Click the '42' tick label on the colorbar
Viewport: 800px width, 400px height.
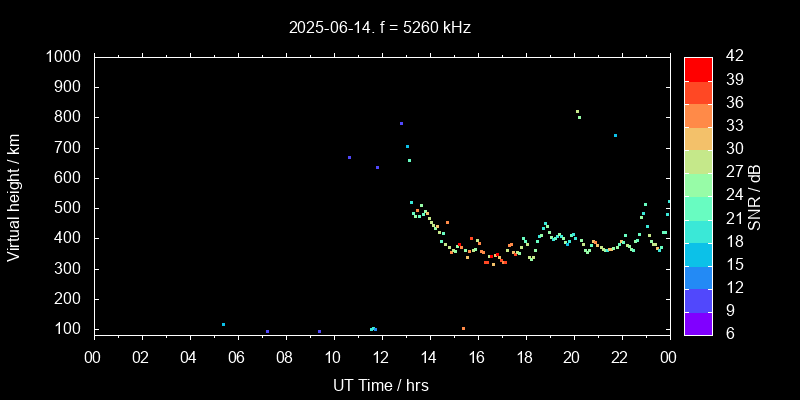pyautogui.click(x=733, y=57)
